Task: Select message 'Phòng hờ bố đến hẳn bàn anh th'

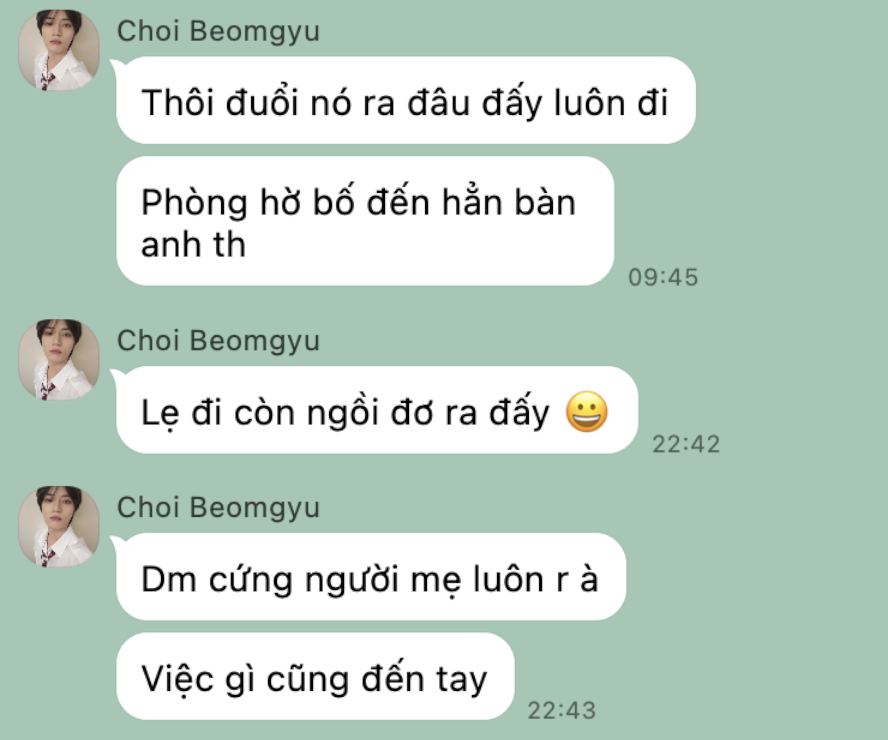Action: coord(365,221)
